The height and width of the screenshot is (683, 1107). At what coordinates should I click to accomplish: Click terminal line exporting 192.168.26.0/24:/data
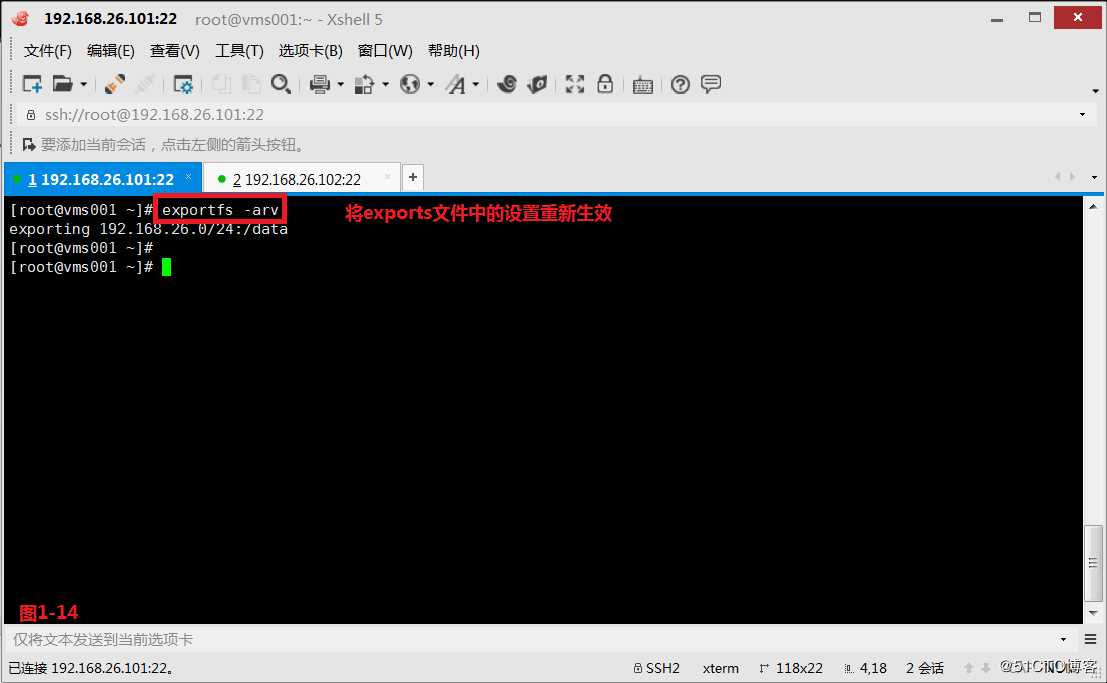tap(148, 229)
